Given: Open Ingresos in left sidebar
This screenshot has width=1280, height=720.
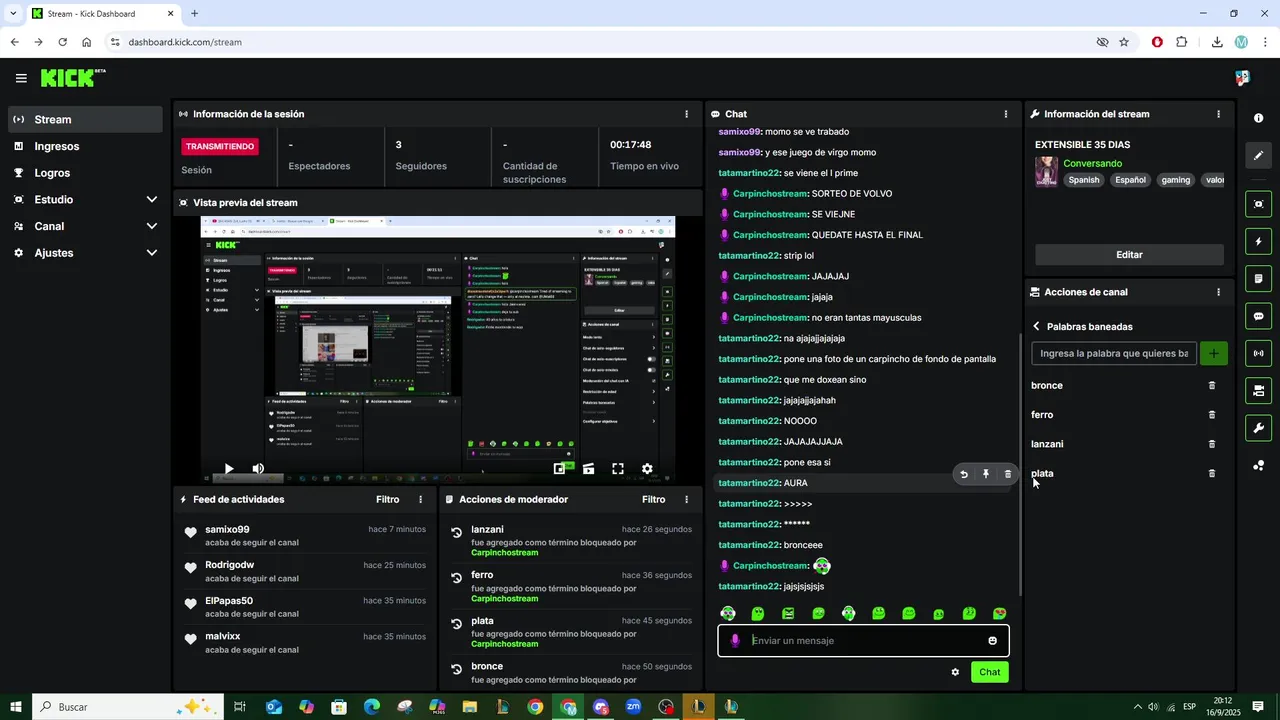Looking at the screenshot, I should coord(85,146).
